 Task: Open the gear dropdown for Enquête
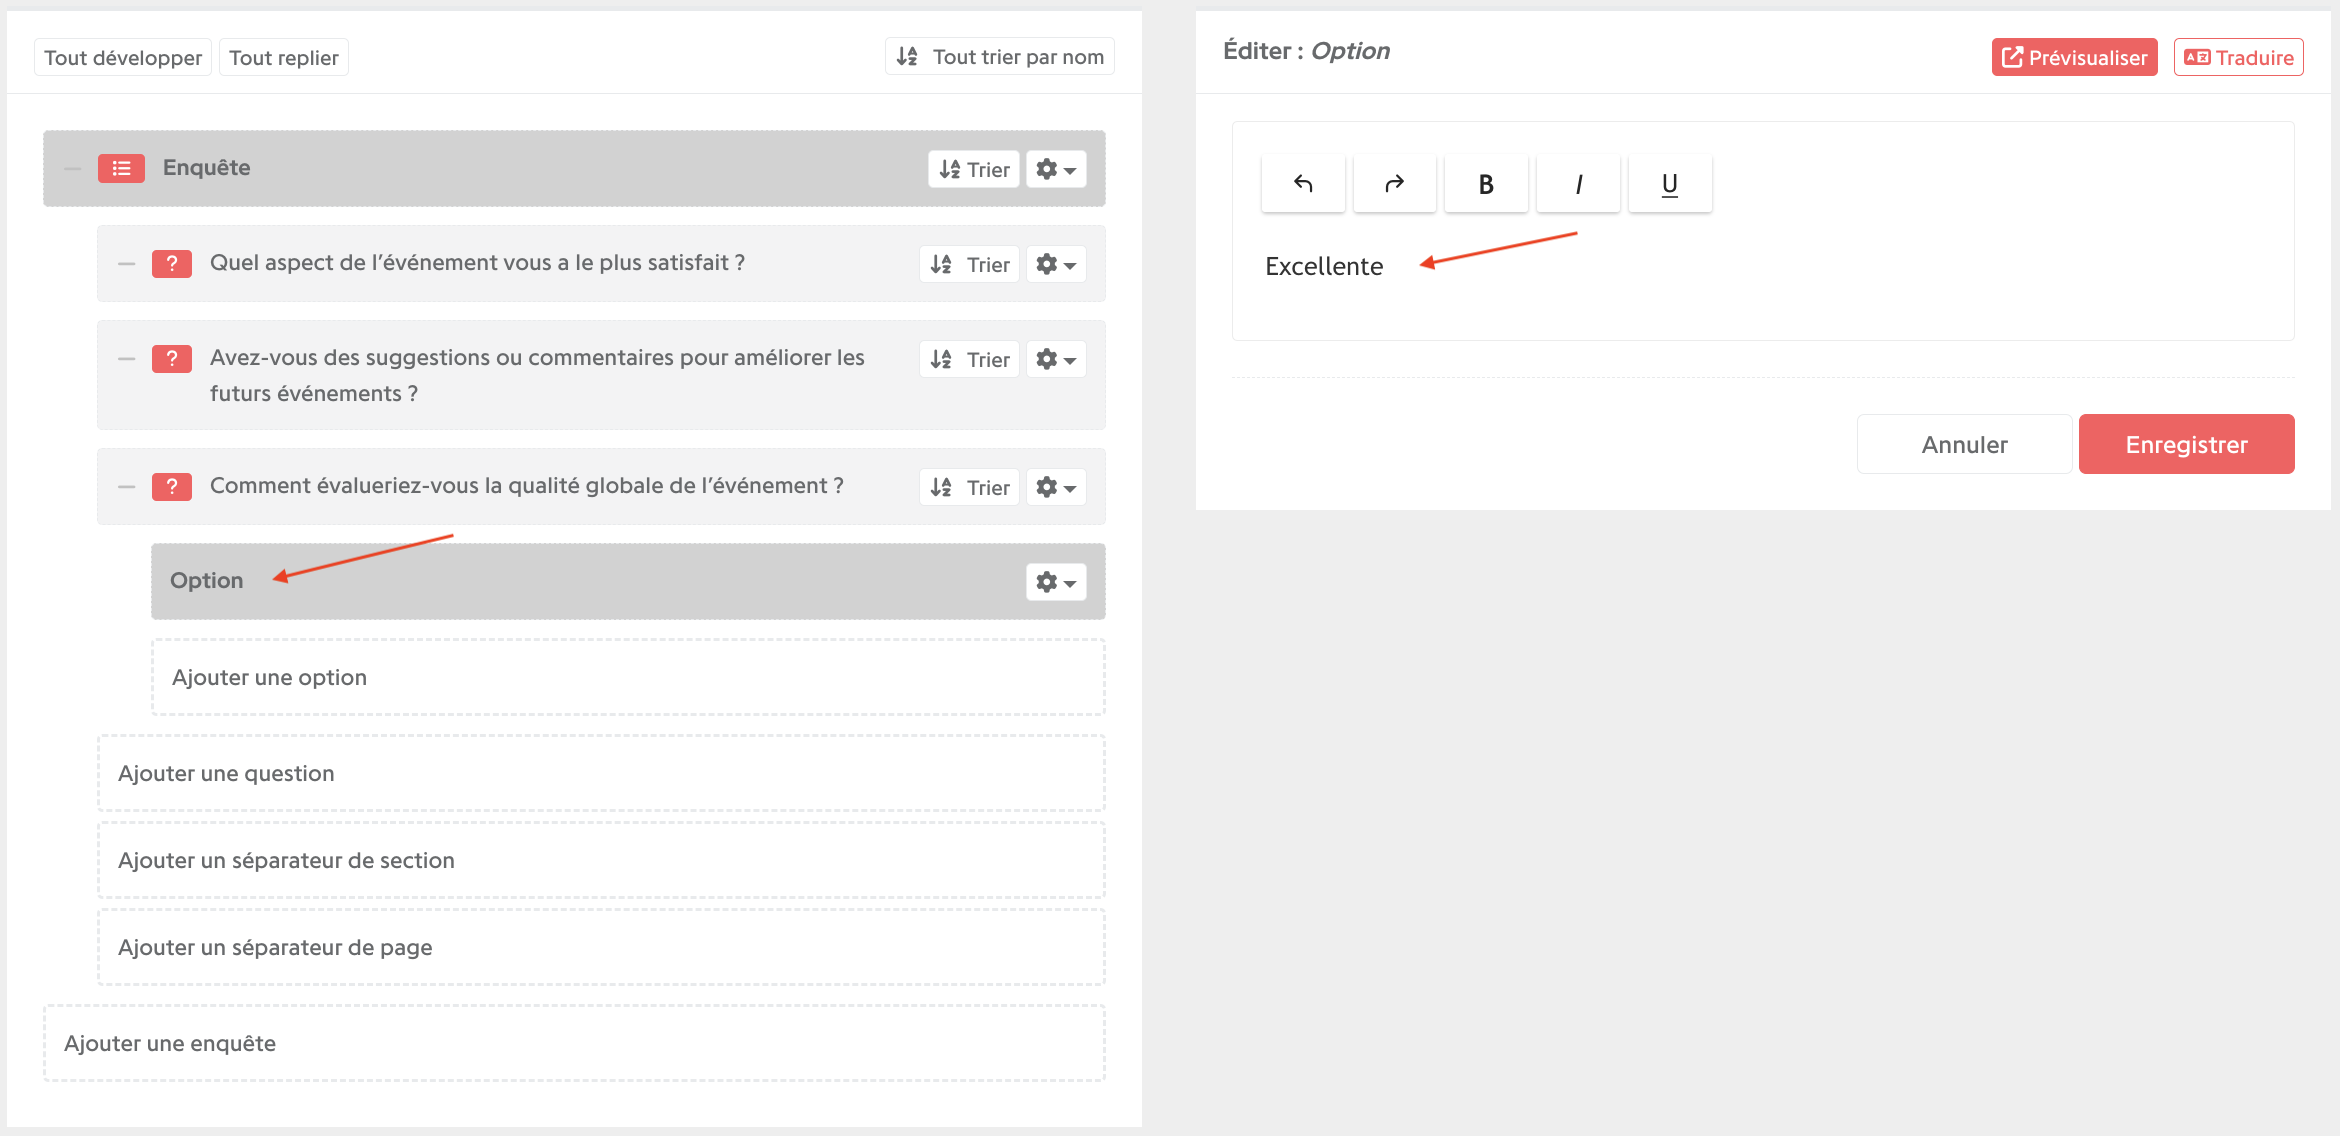coord(1056,169)
